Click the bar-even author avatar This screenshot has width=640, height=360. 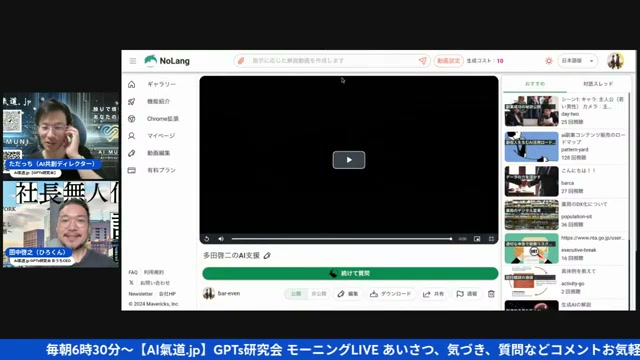pos(209,293)
